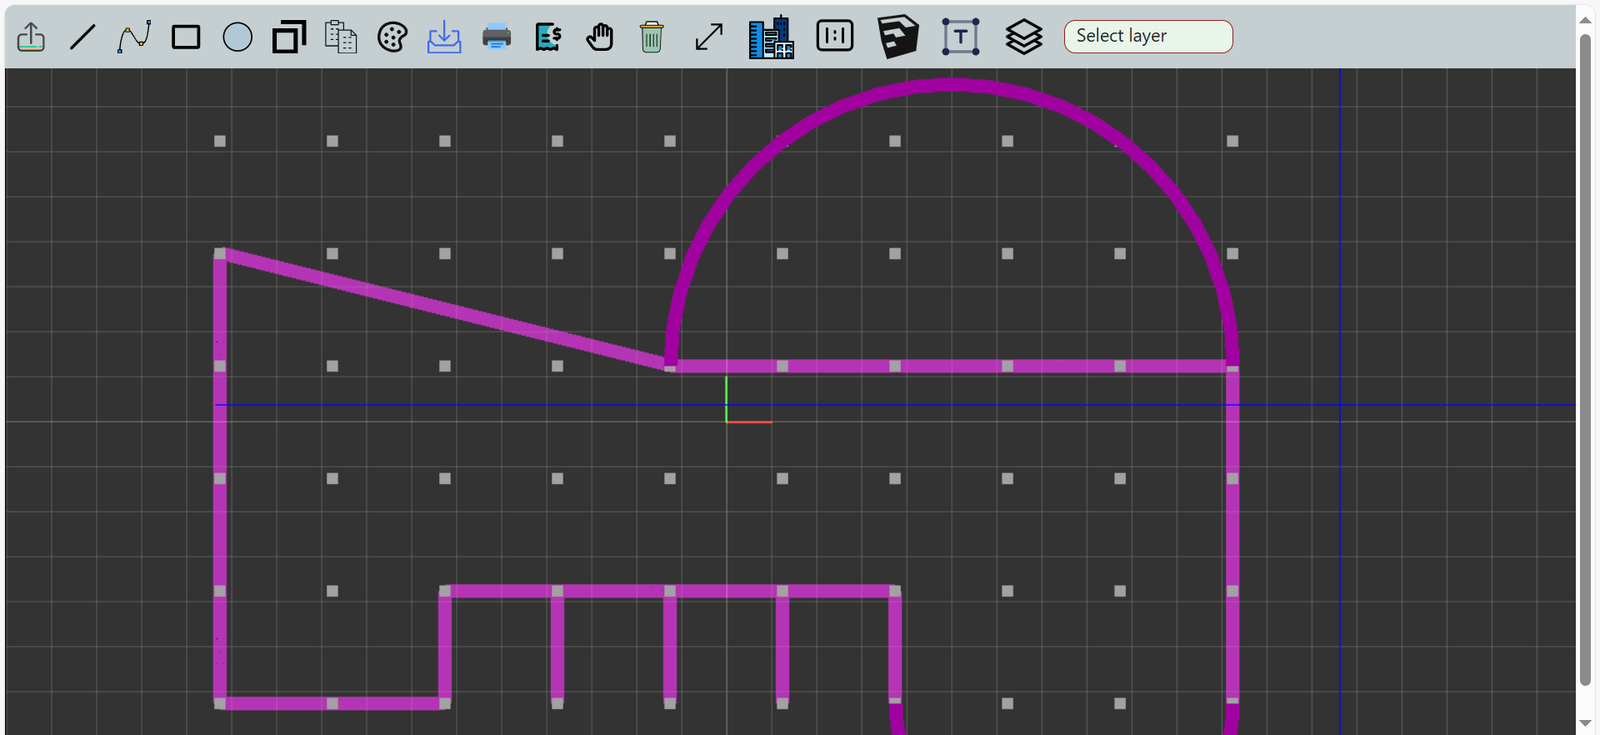Image resolution: width=1600 pixels, height=735 pixels.
Task: Click the blue download tray icon
Action: pyautogui.click(x=444, y=37)
